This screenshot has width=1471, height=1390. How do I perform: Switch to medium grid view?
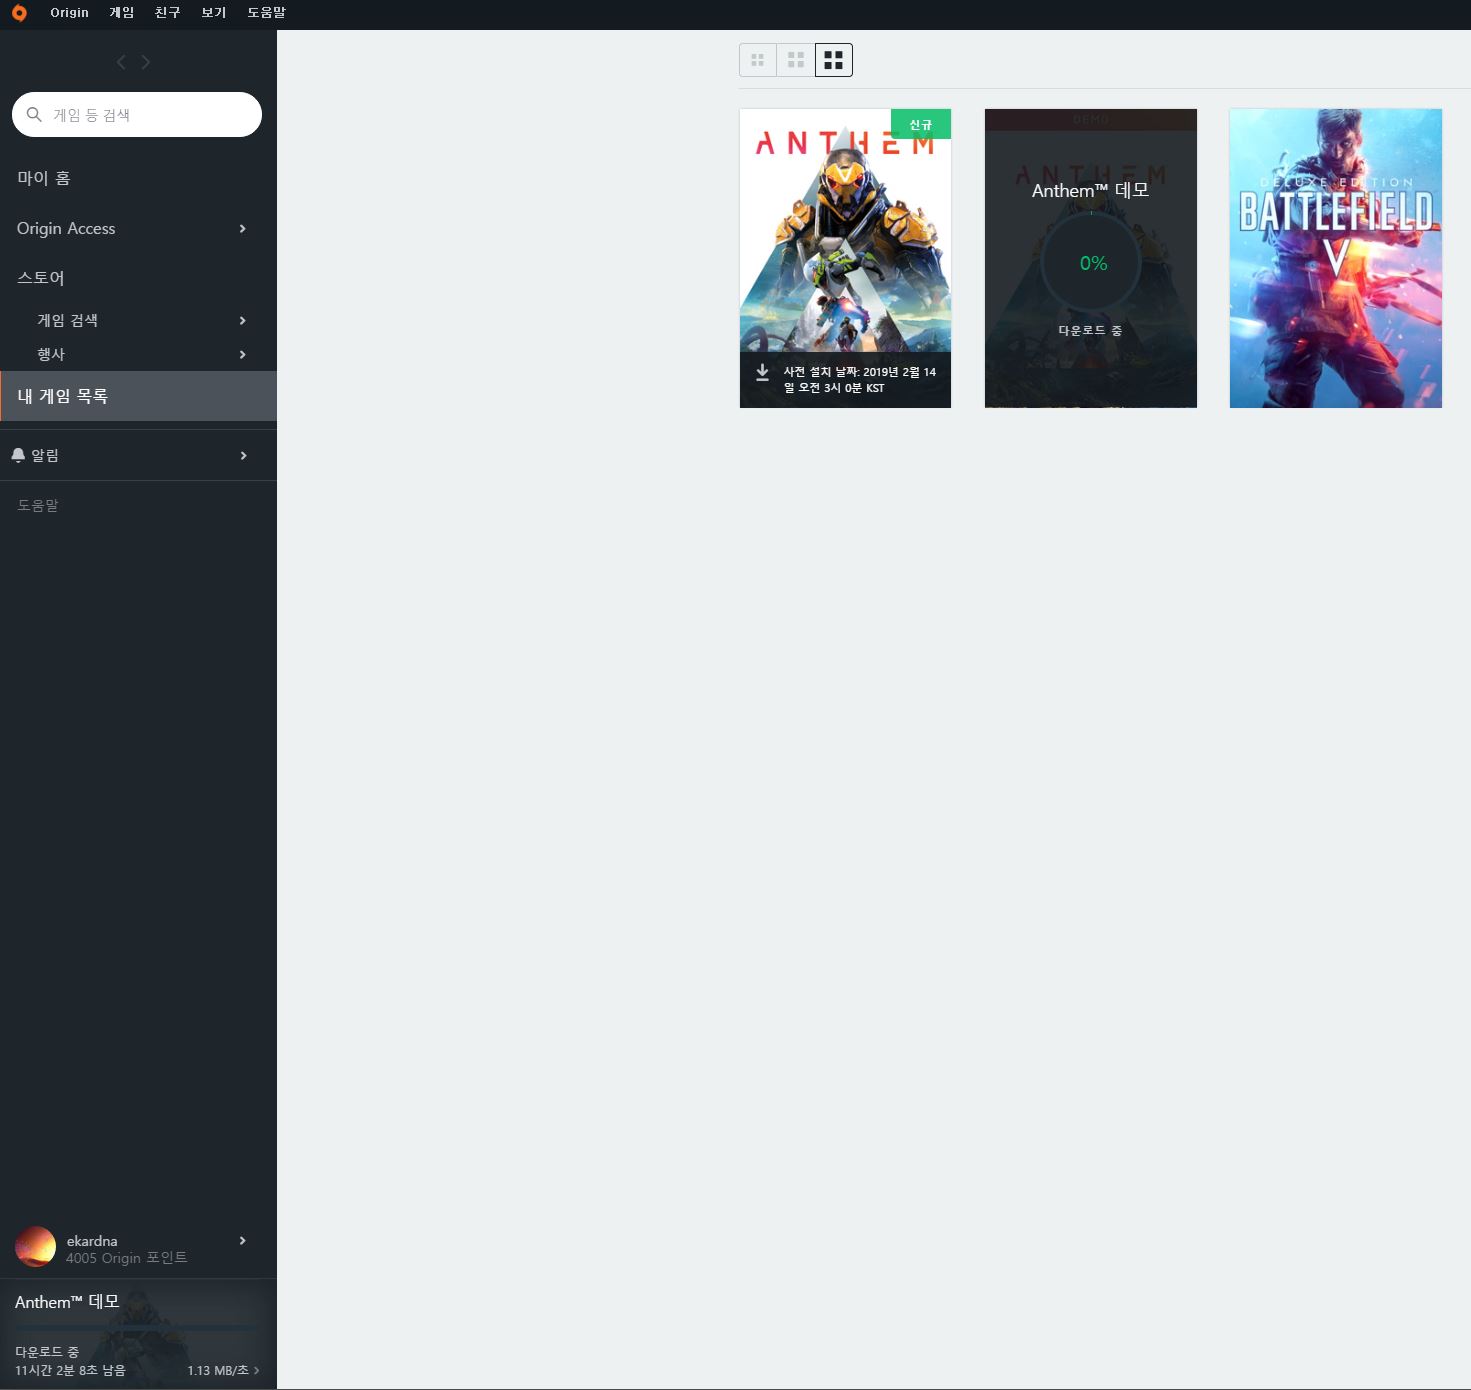pos(795,60)
